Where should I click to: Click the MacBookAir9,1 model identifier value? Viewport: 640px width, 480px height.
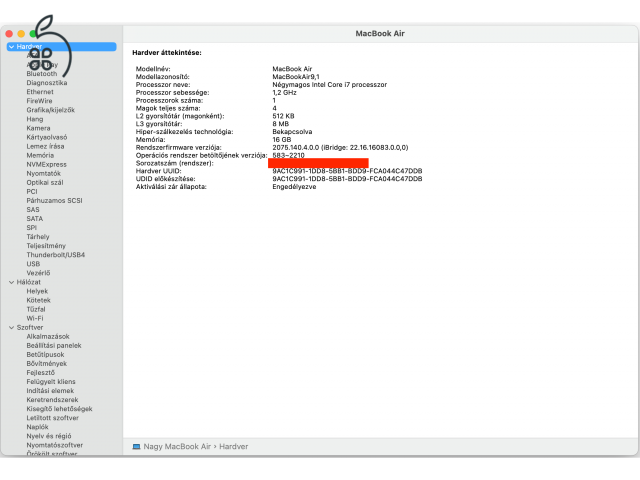[296, 77]
